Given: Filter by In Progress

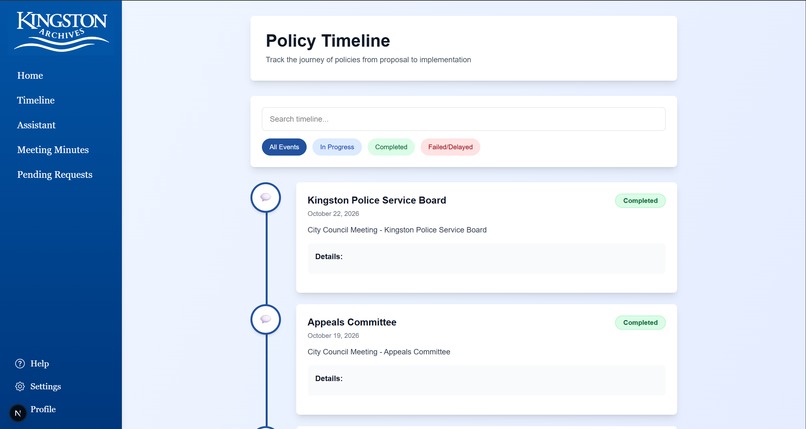Looking at the screenshot, I should click(x=337, y=147).
